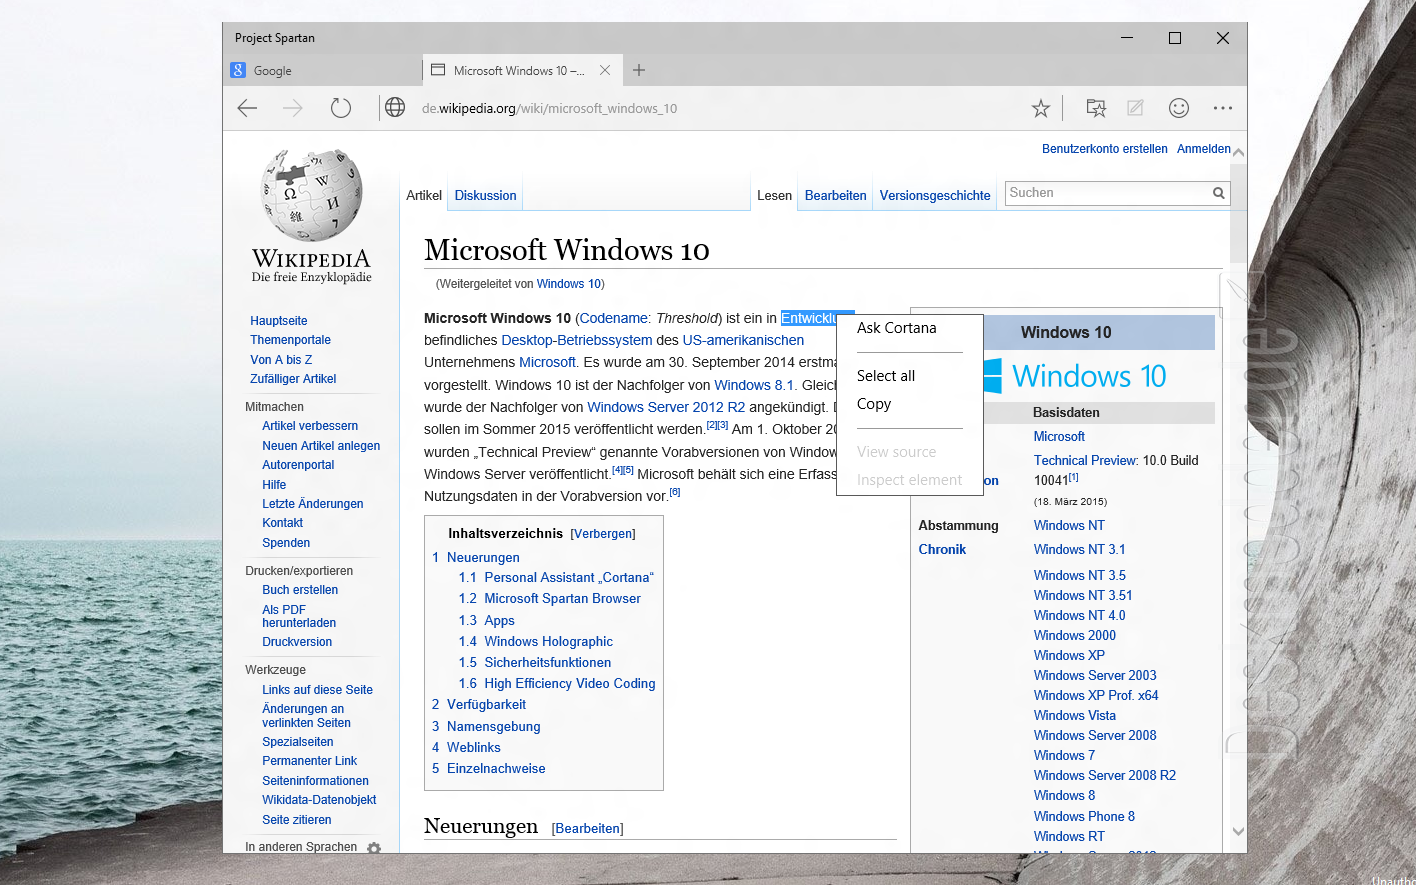Open Themenportale sidebar link
Screen dimensions: 1416x885
(290, 340)
